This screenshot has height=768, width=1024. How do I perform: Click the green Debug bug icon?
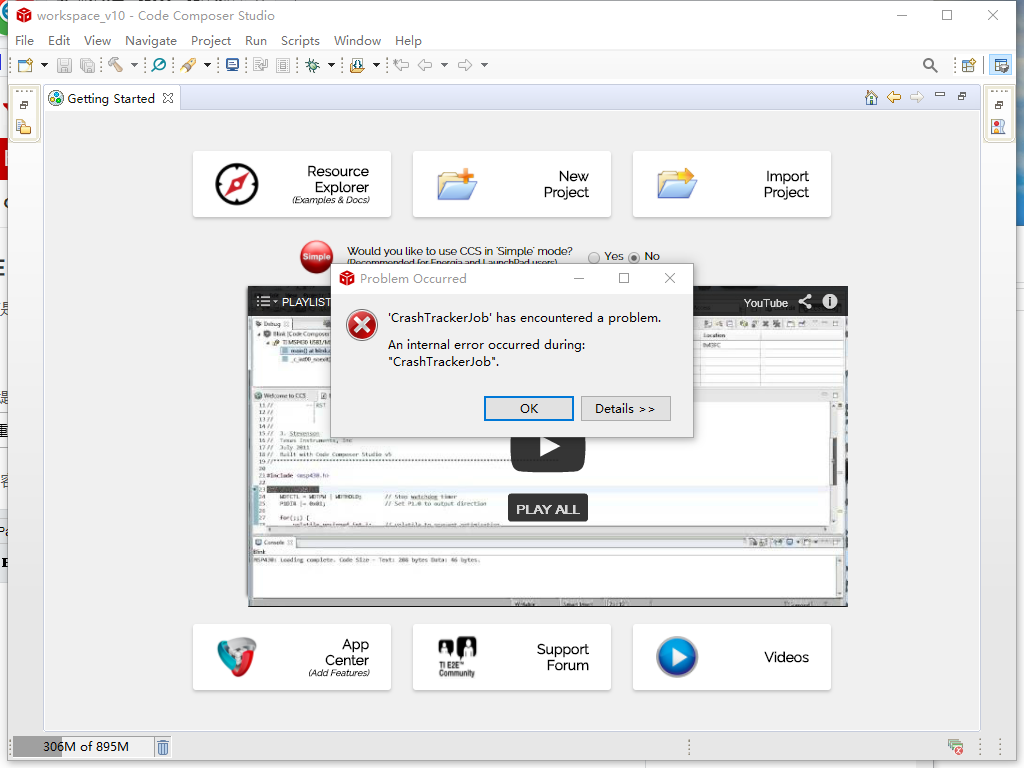click(313, 65)
